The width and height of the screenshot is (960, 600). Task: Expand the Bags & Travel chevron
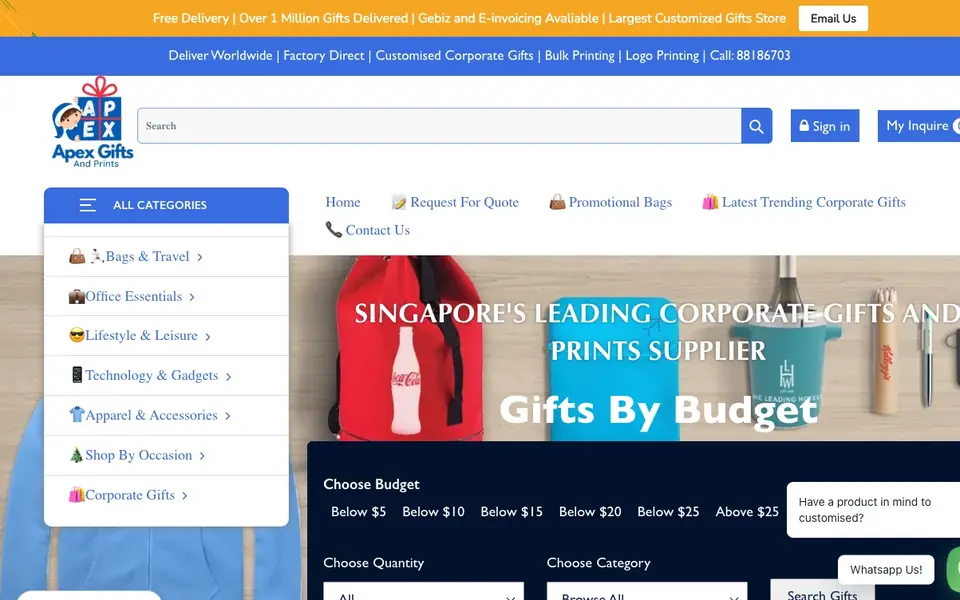pos(200,257)
